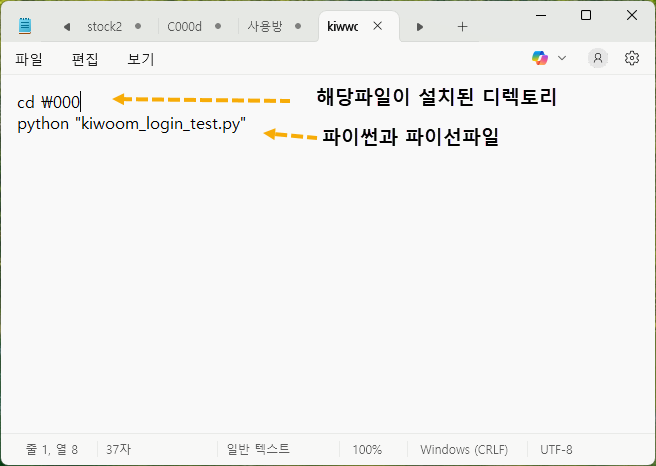Switch to the 사용방 tab
The width and height of the screenshot is (656, 466).
click(x=265, y=26)
